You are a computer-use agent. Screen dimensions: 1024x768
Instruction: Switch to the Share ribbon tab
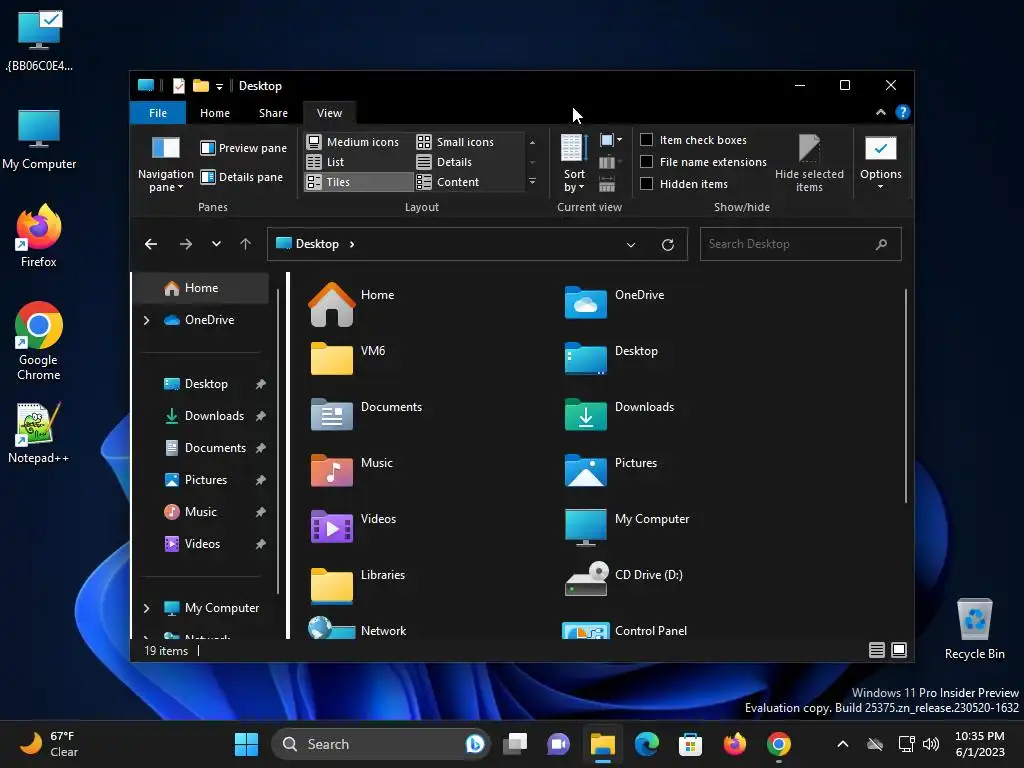click(x=273, y=113)
